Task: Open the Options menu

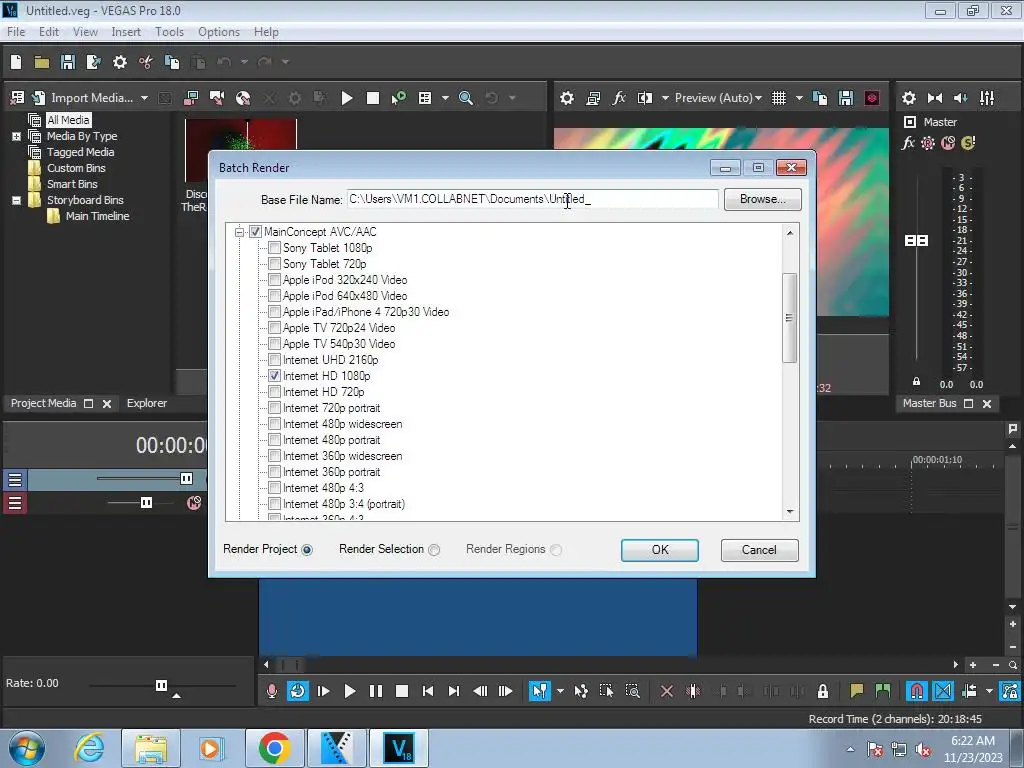Action: 219,32
